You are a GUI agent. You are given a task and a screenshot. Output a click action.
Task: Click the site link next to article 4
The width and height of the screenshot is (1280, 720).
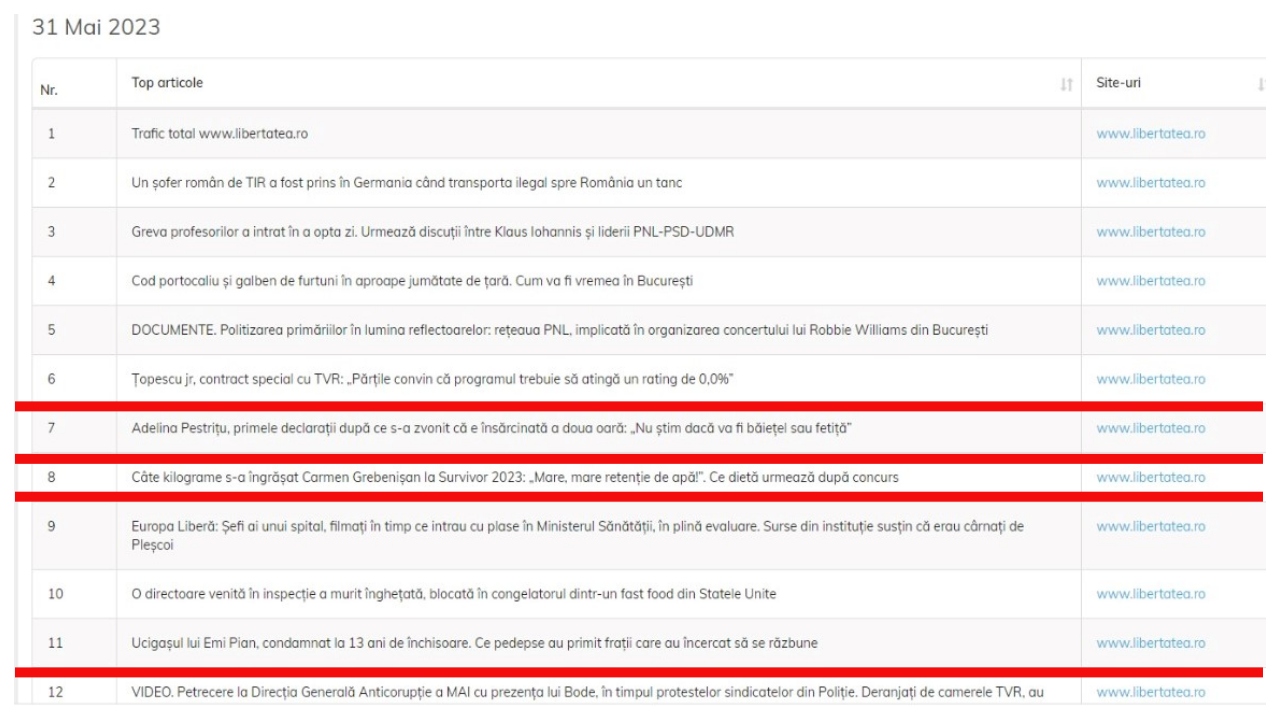[x=1150, y=281]
